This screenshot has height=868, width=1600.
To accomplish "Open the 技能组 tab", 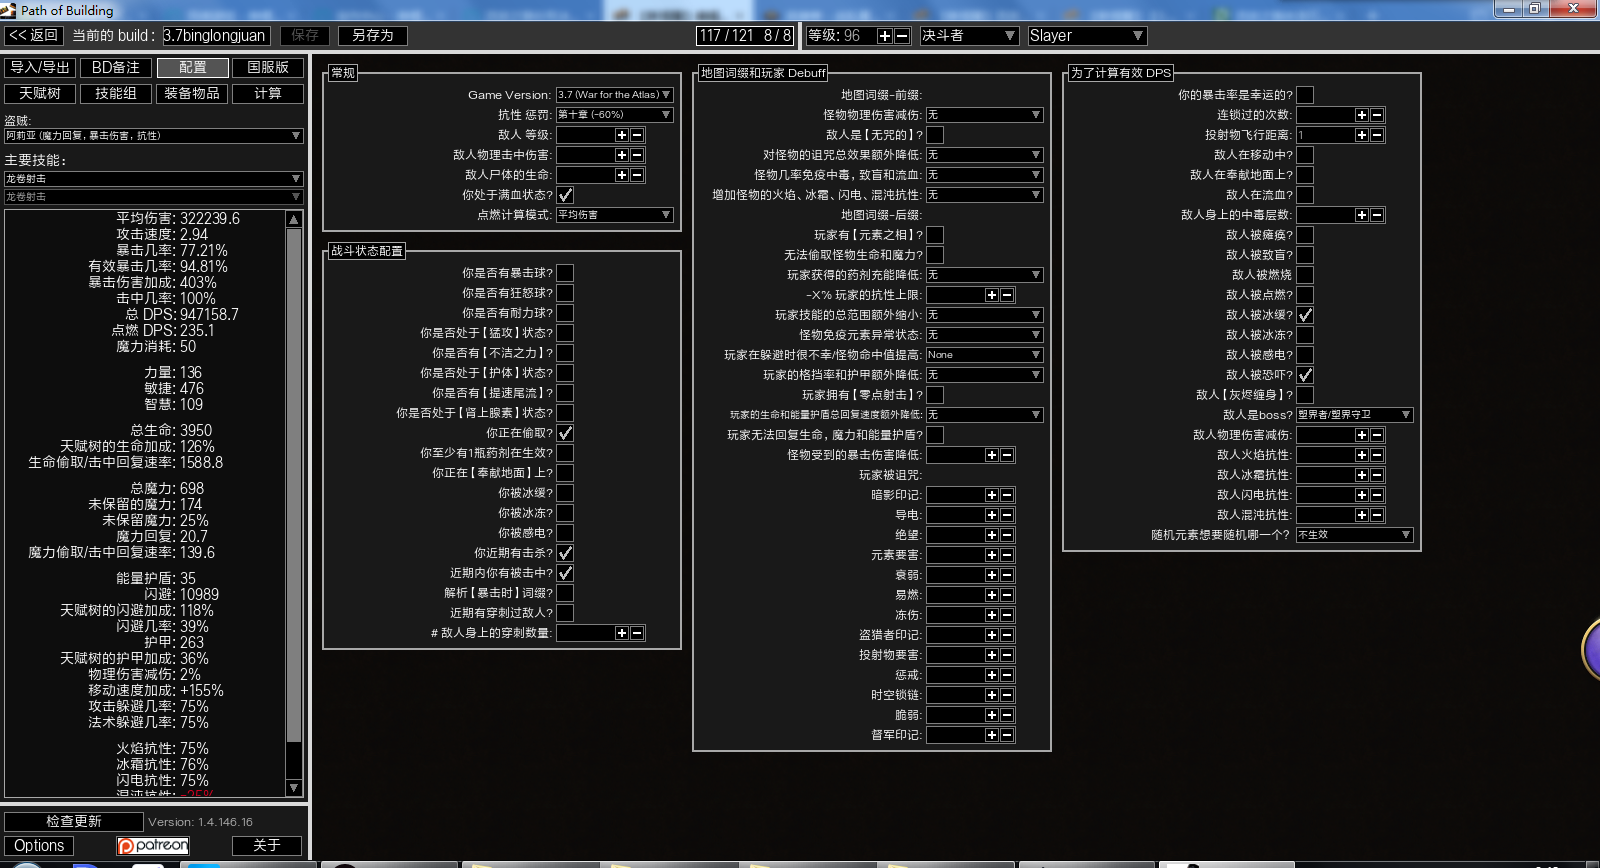I will point(116,93).
